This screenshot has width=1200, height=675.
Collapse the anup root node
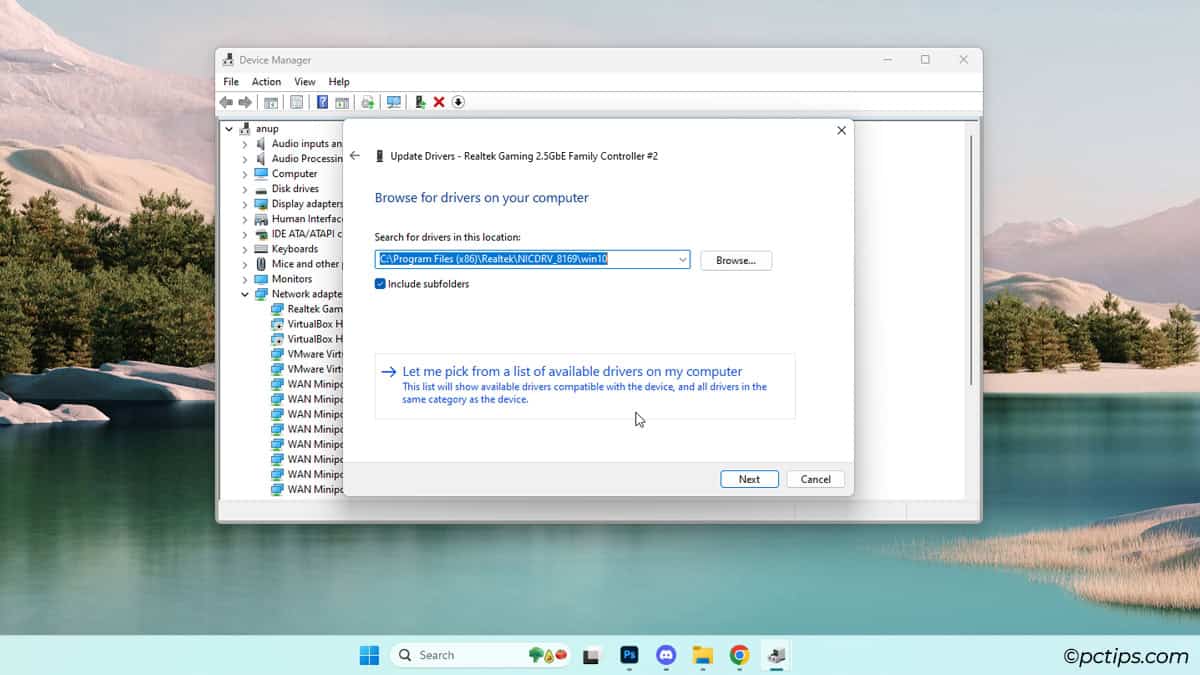[x=228, y=129]
